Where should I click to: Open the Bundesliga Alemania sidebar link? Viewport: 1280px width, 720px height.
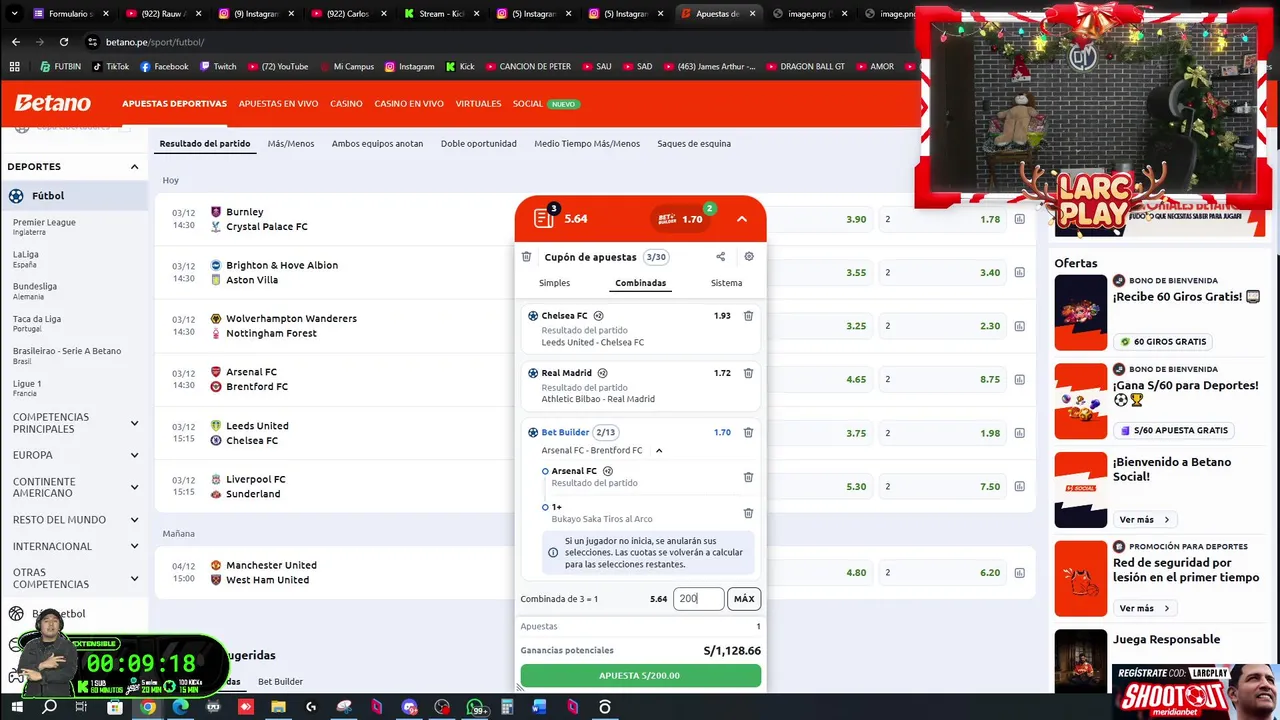[x=35, y=291]
